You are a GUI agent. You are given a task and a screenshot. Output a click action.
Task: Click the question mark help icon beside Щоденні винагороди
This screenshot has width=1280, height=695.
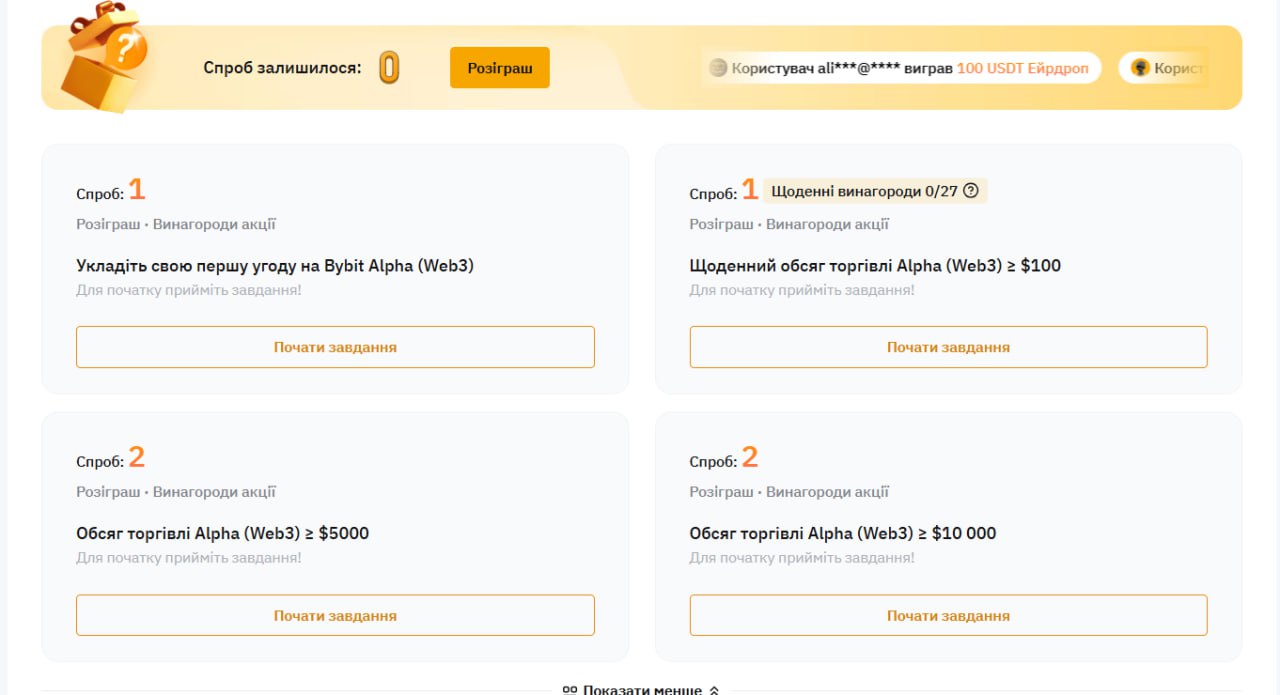click(x=970, y=191)
